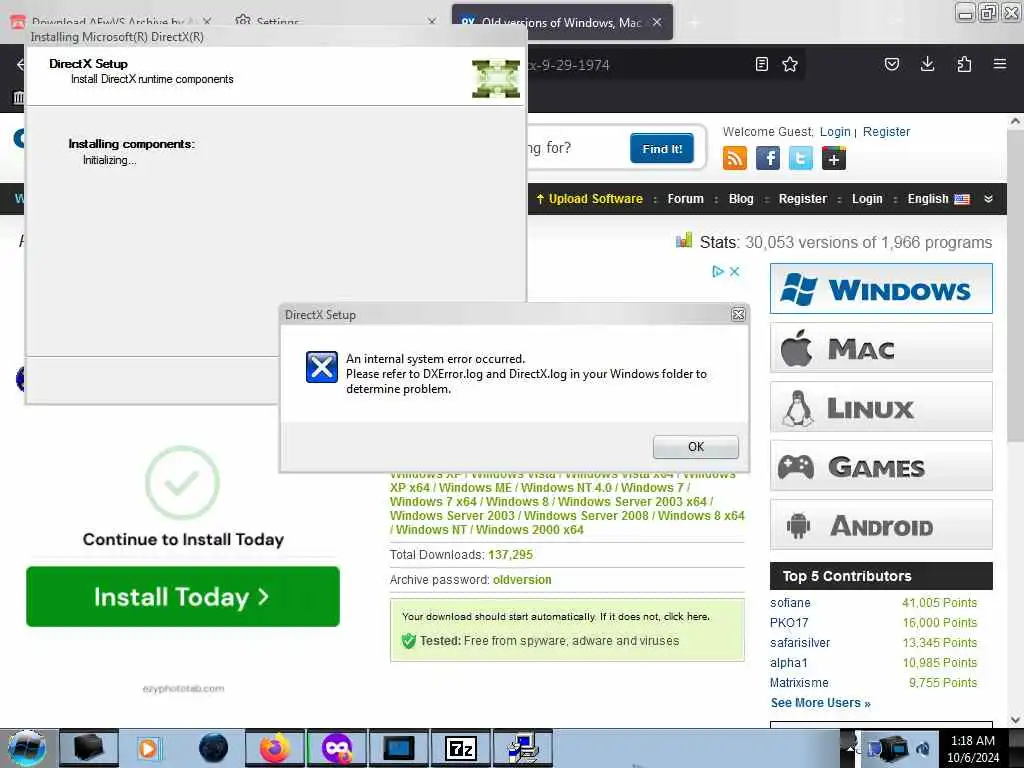Click the Twitter icon on the website
This screenshot has width=1024, height=768.
click(x=801, y=158)
